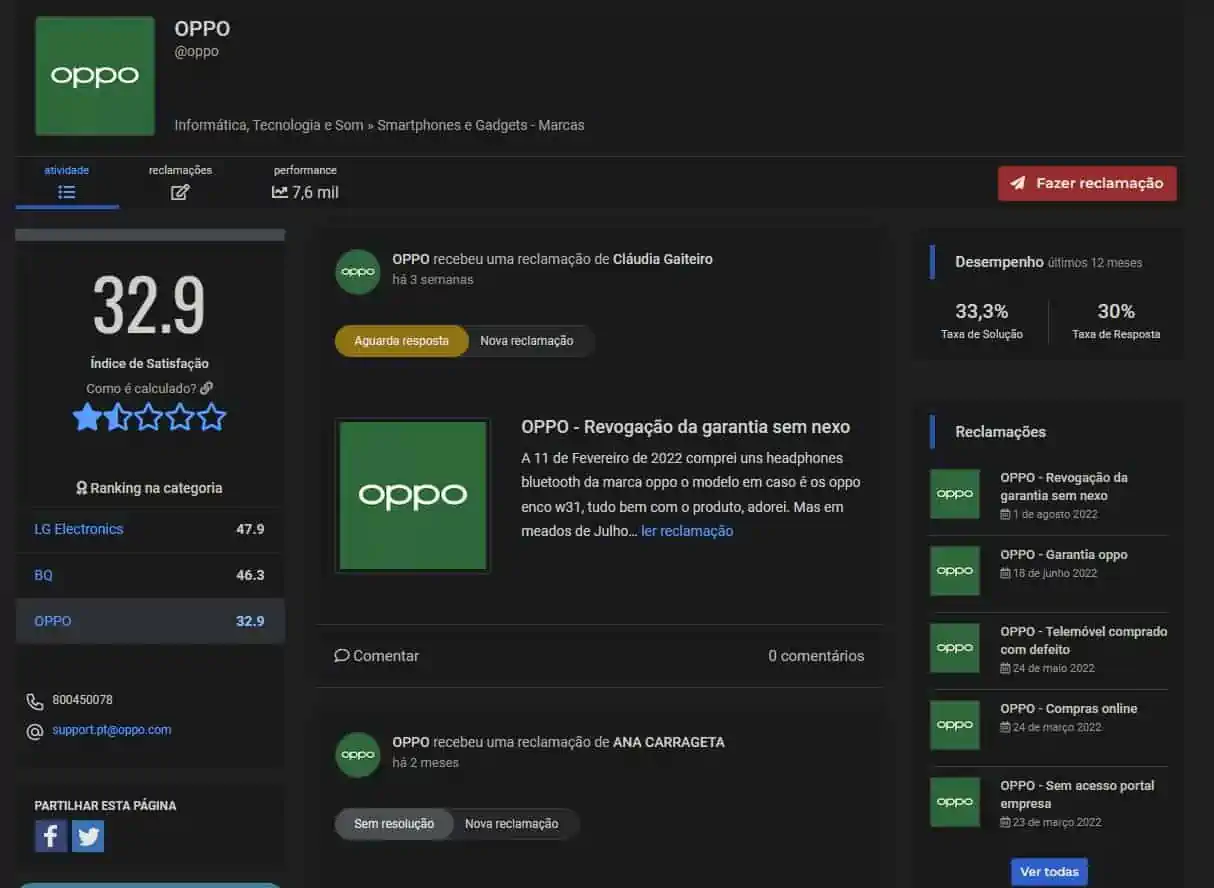
Task: Click the OPPO avatar beside ANA CARRAGETA's complaint
Action: [358, 754]
